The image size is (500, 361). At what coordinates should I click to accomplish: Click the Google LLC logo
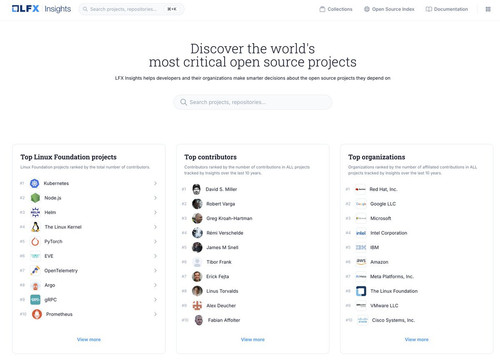[361, 204]
